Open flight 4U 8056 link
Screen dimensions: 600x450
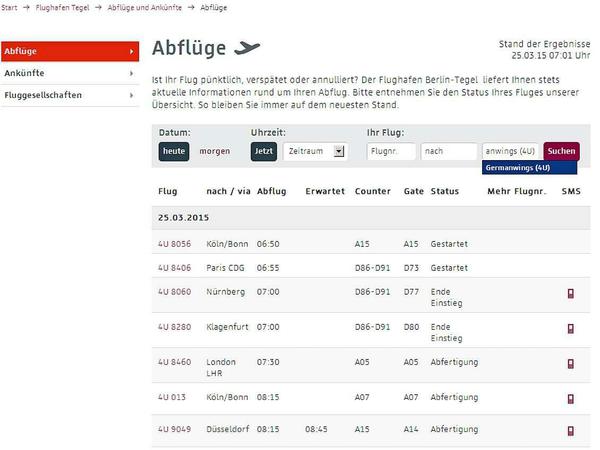pyautogui.click(x=174, y=244)
